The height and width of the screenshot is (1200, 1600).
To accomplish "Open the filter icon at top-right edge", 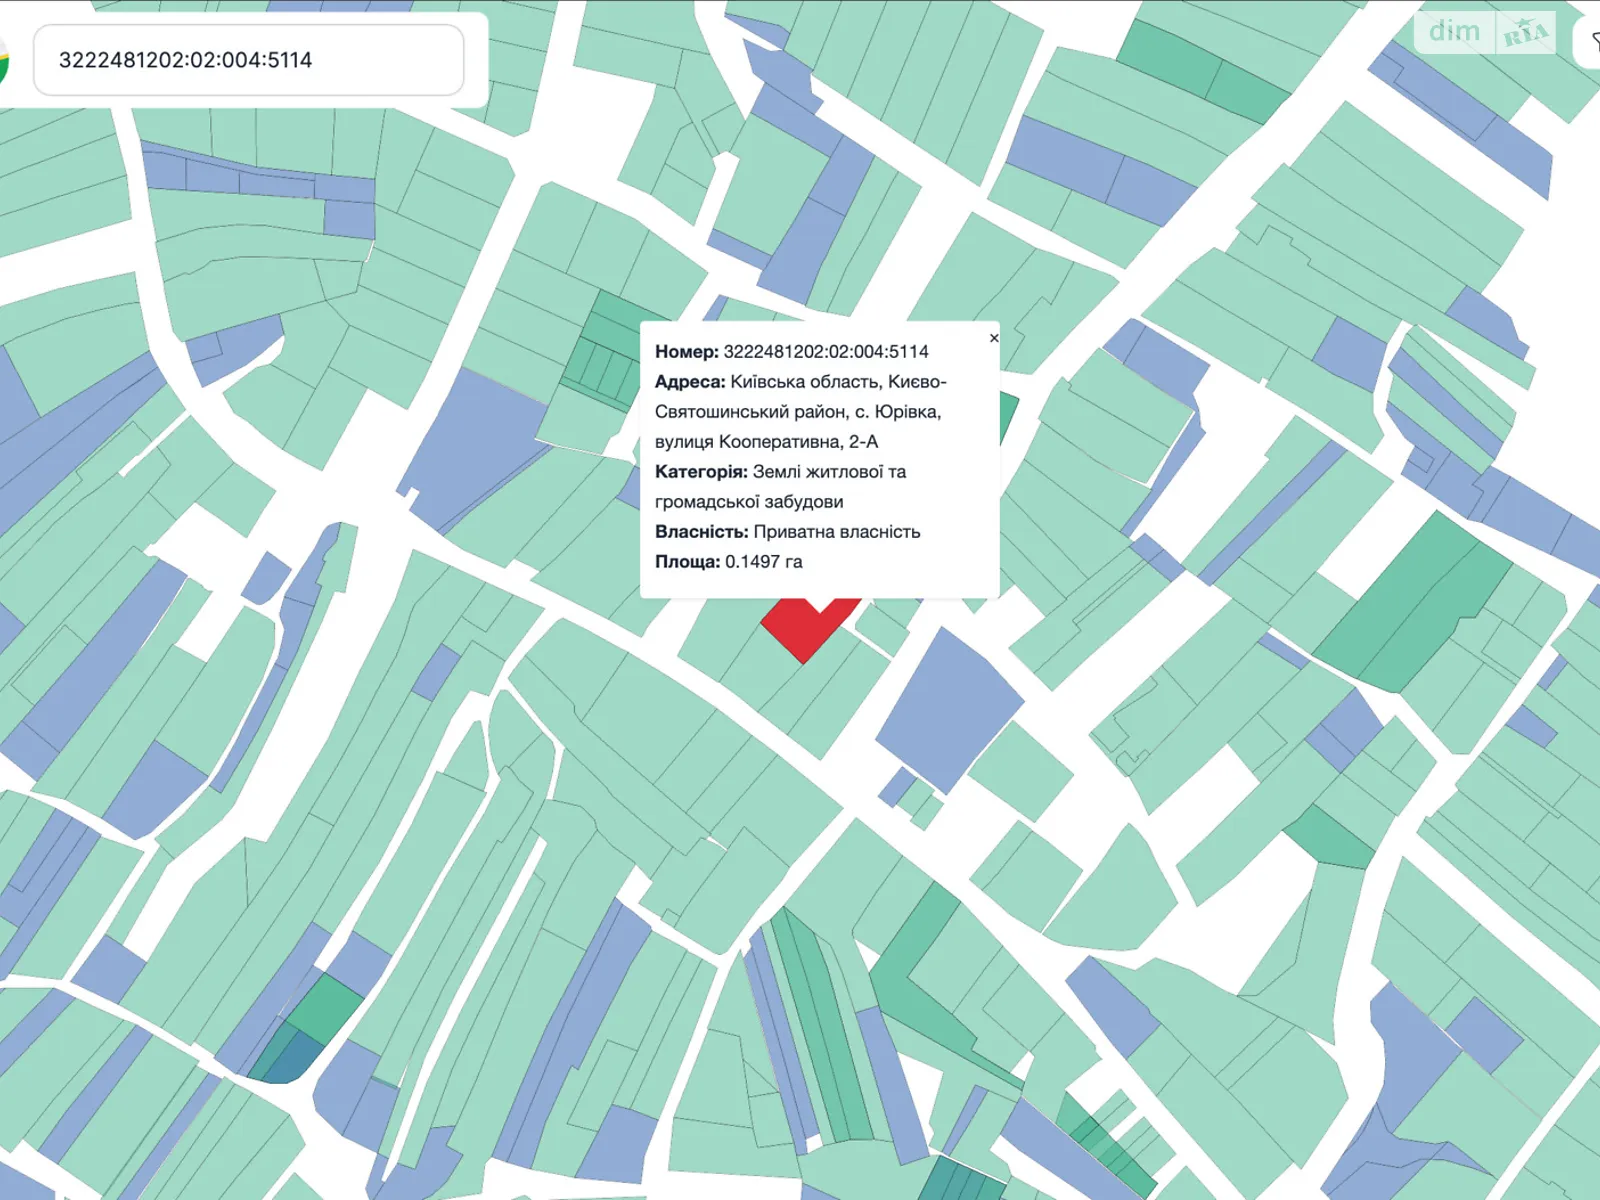I will click(1591, 42).
